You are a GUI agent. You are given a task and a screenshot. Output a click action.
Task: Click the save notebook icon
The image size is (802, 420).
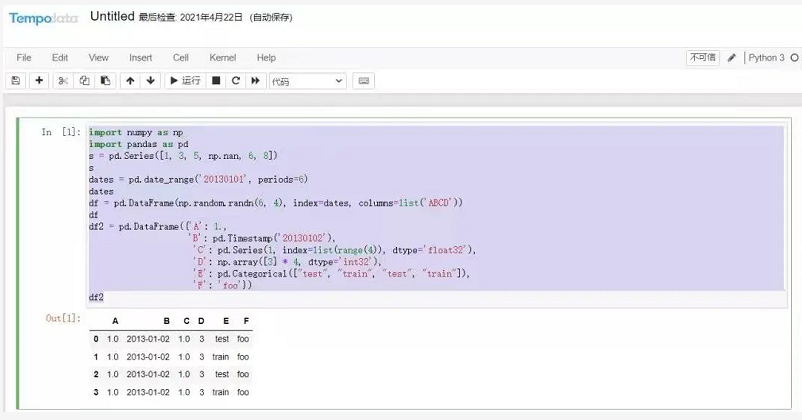(16, 81)
